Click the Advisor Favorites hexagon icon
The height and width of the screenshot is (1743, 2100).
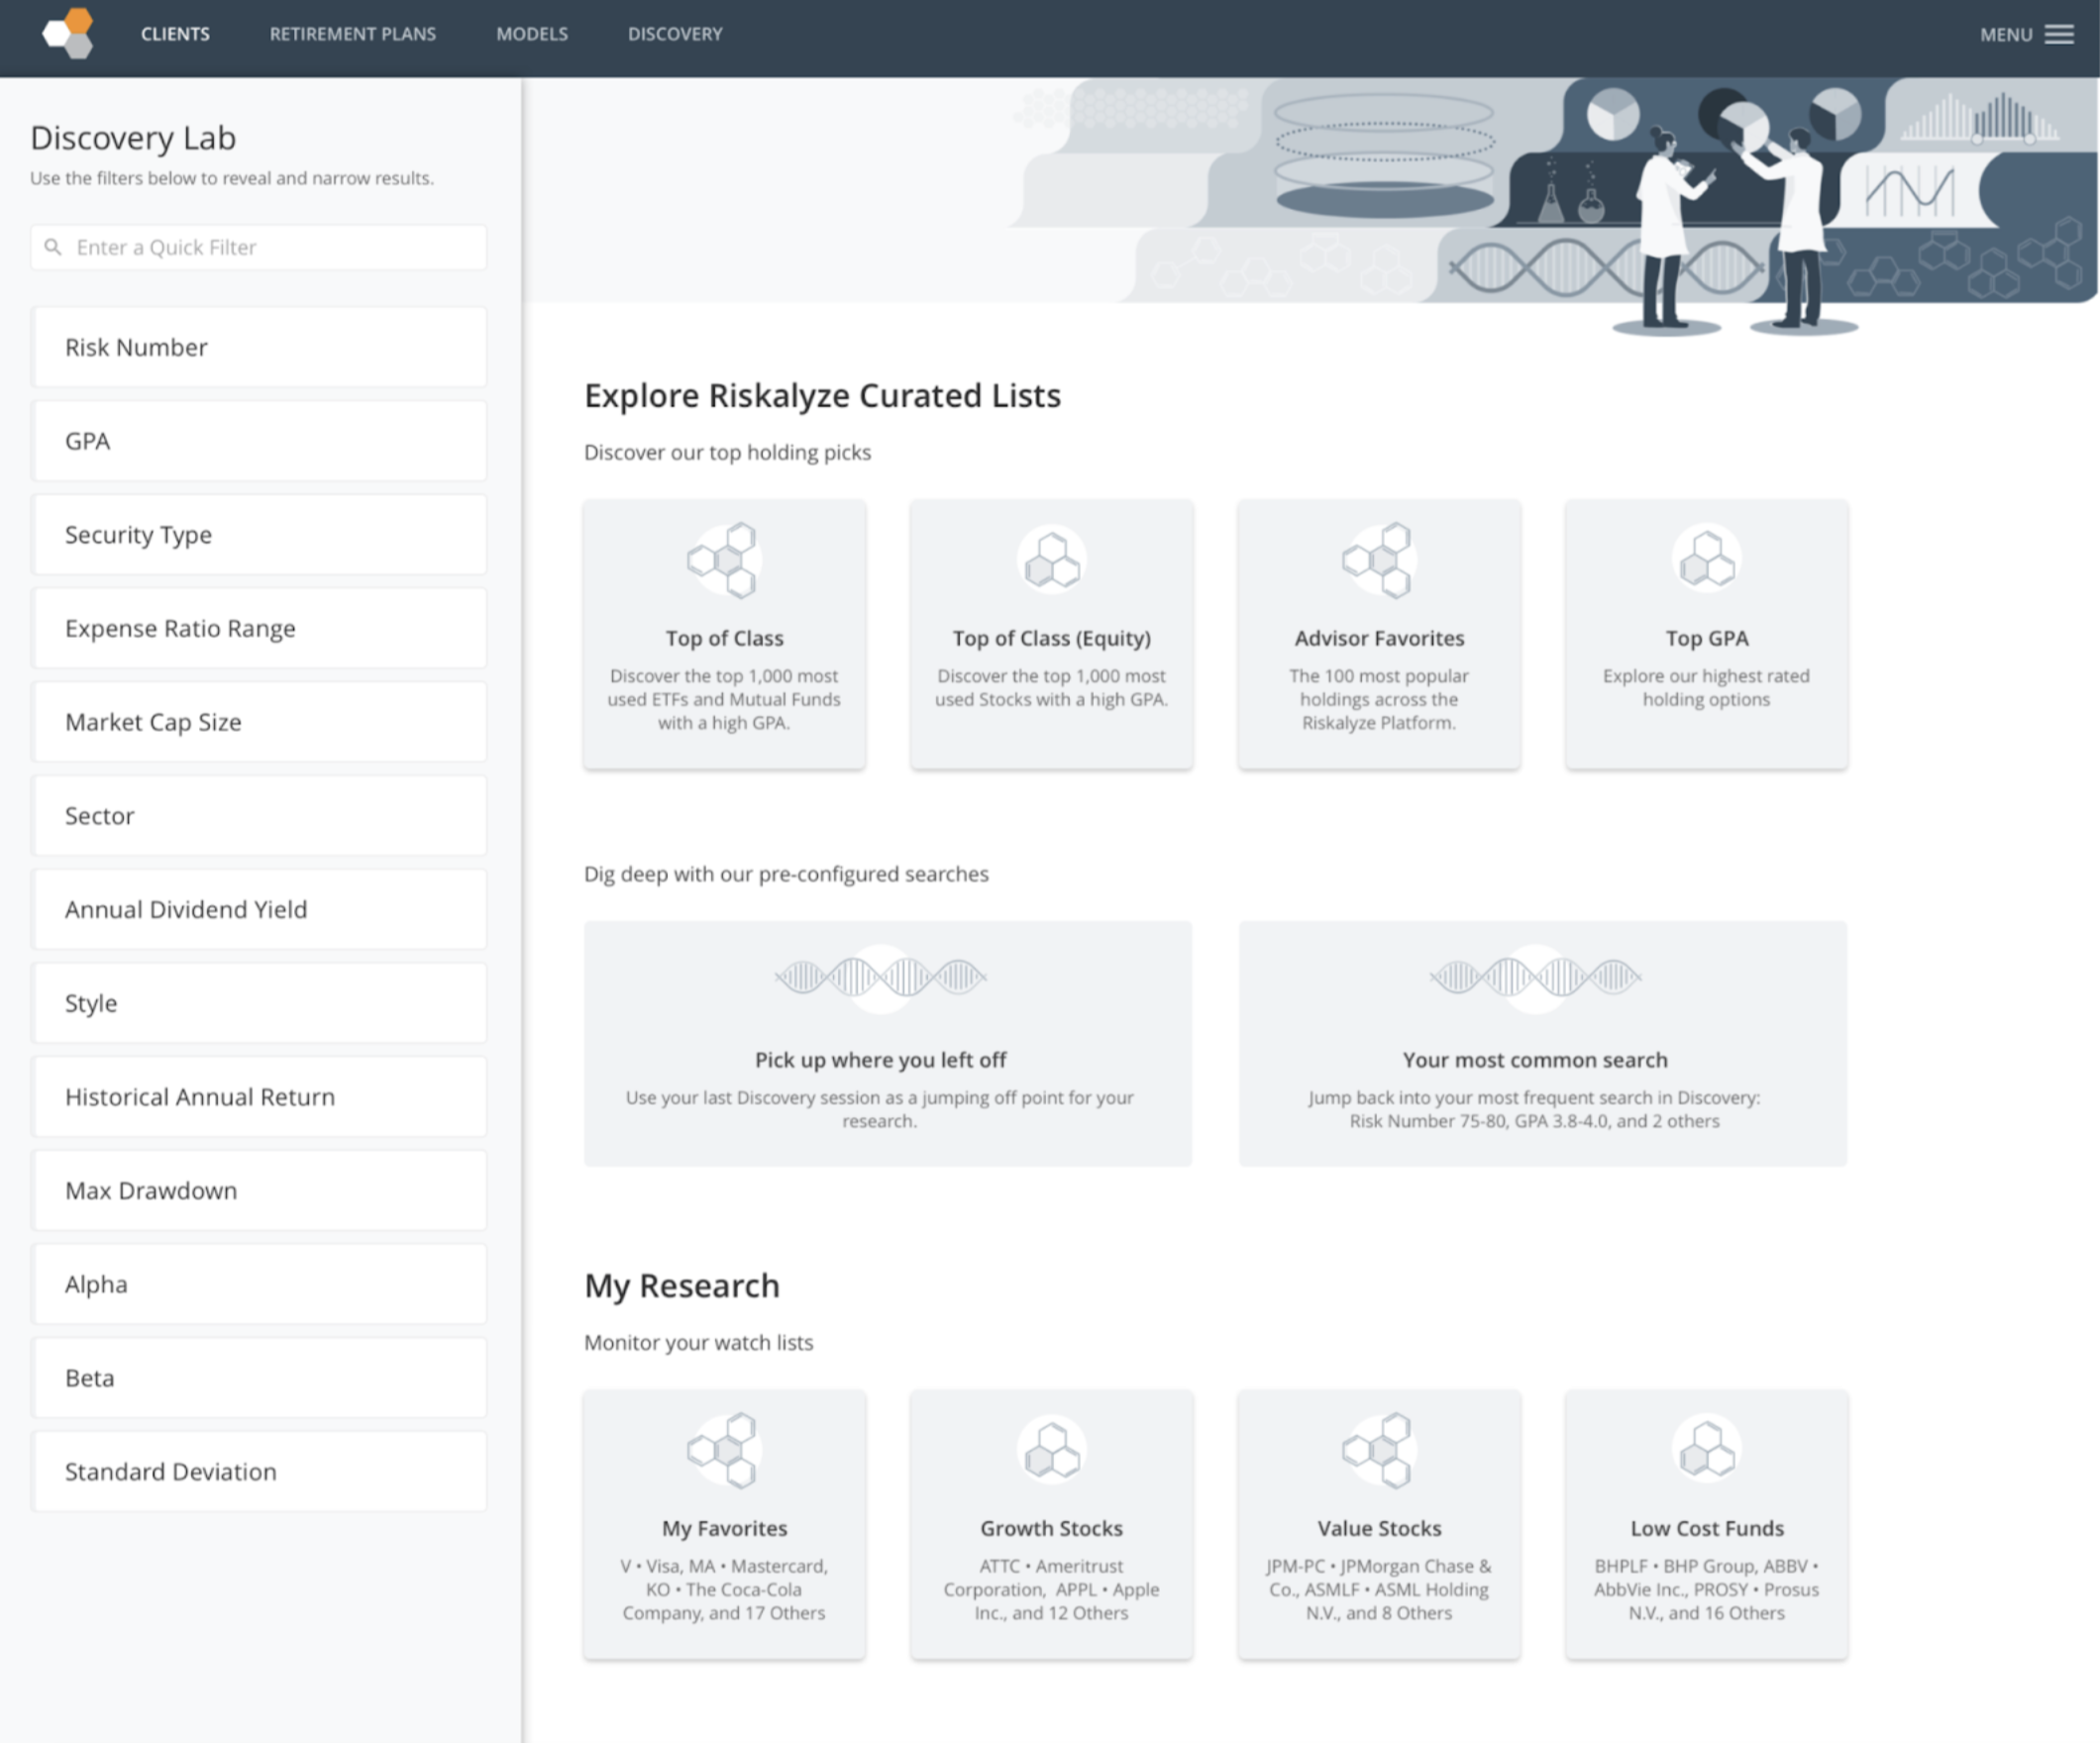[1378, 560]
